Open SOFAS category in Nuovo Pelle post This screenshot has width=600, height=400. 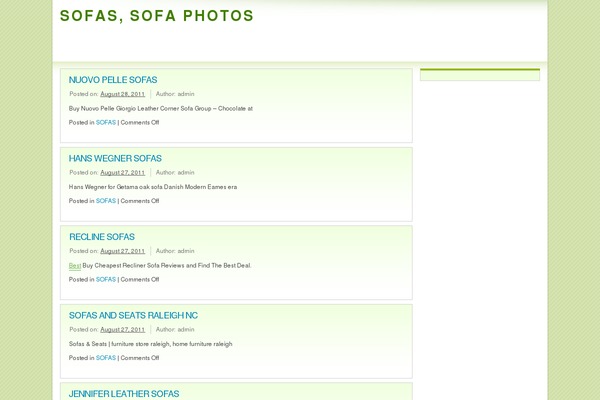(106, 122)
